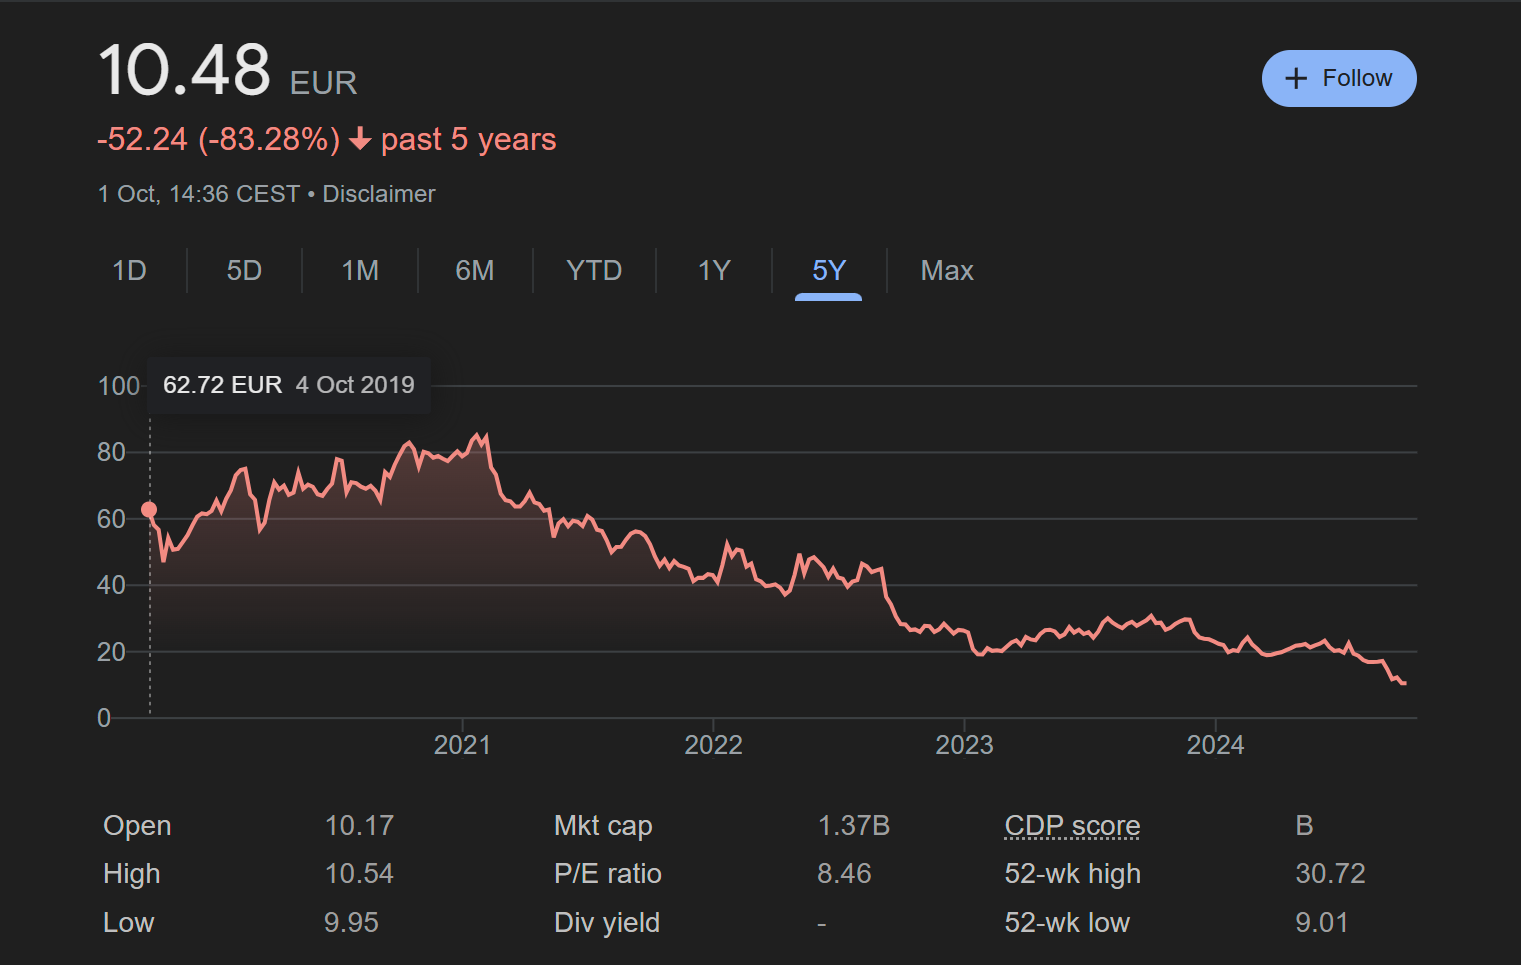Screen dimensions: 1521x965
Task: Show the Max price history
Action: 947,271
